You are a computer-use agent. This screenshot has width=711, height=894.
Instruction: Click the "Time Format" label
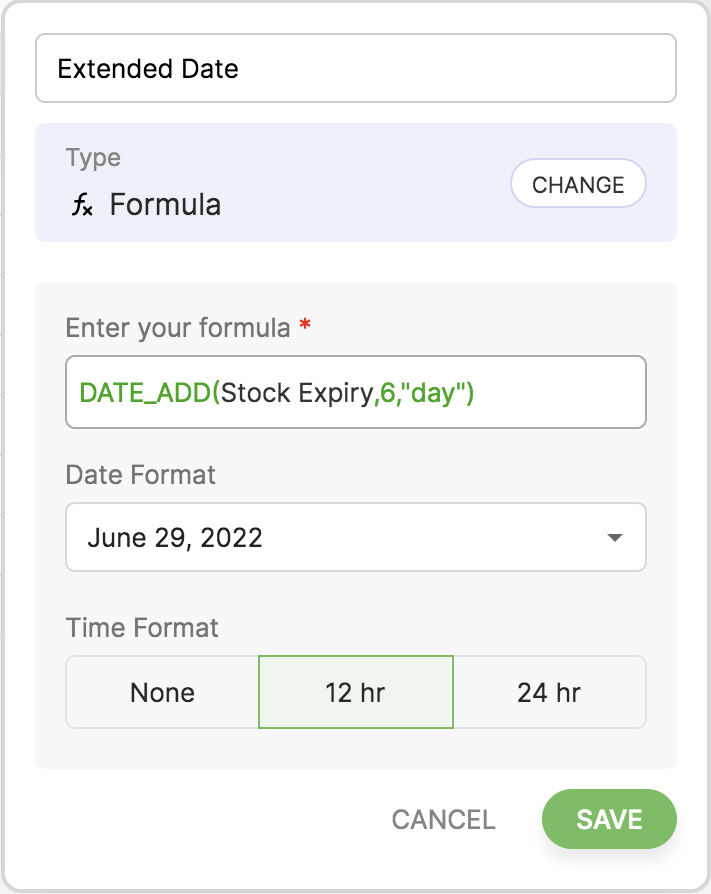click(x=142, y=628)
